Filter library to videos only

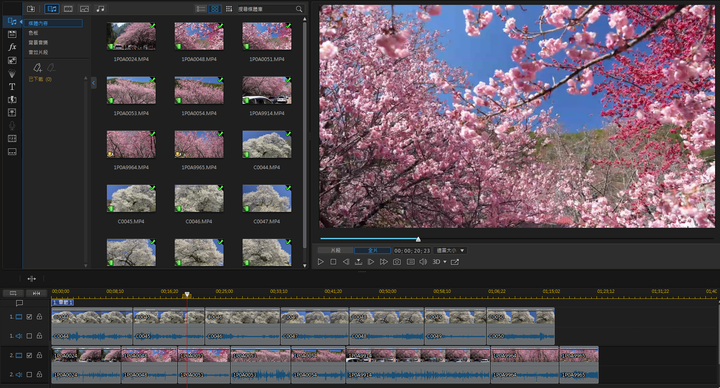coord(68,9)
